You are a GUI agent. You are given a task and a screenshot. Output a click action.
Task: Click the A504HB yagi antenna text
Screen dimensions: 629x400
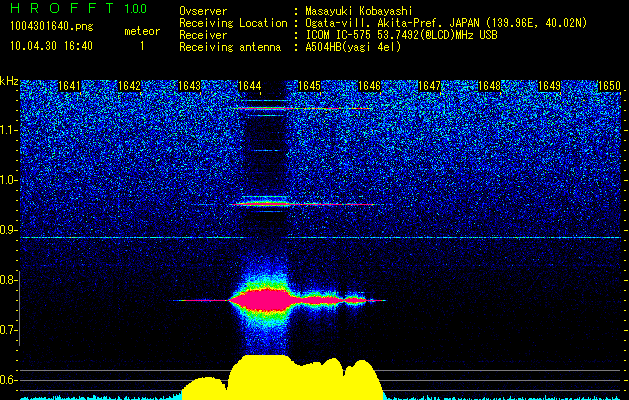pos(353,47)
